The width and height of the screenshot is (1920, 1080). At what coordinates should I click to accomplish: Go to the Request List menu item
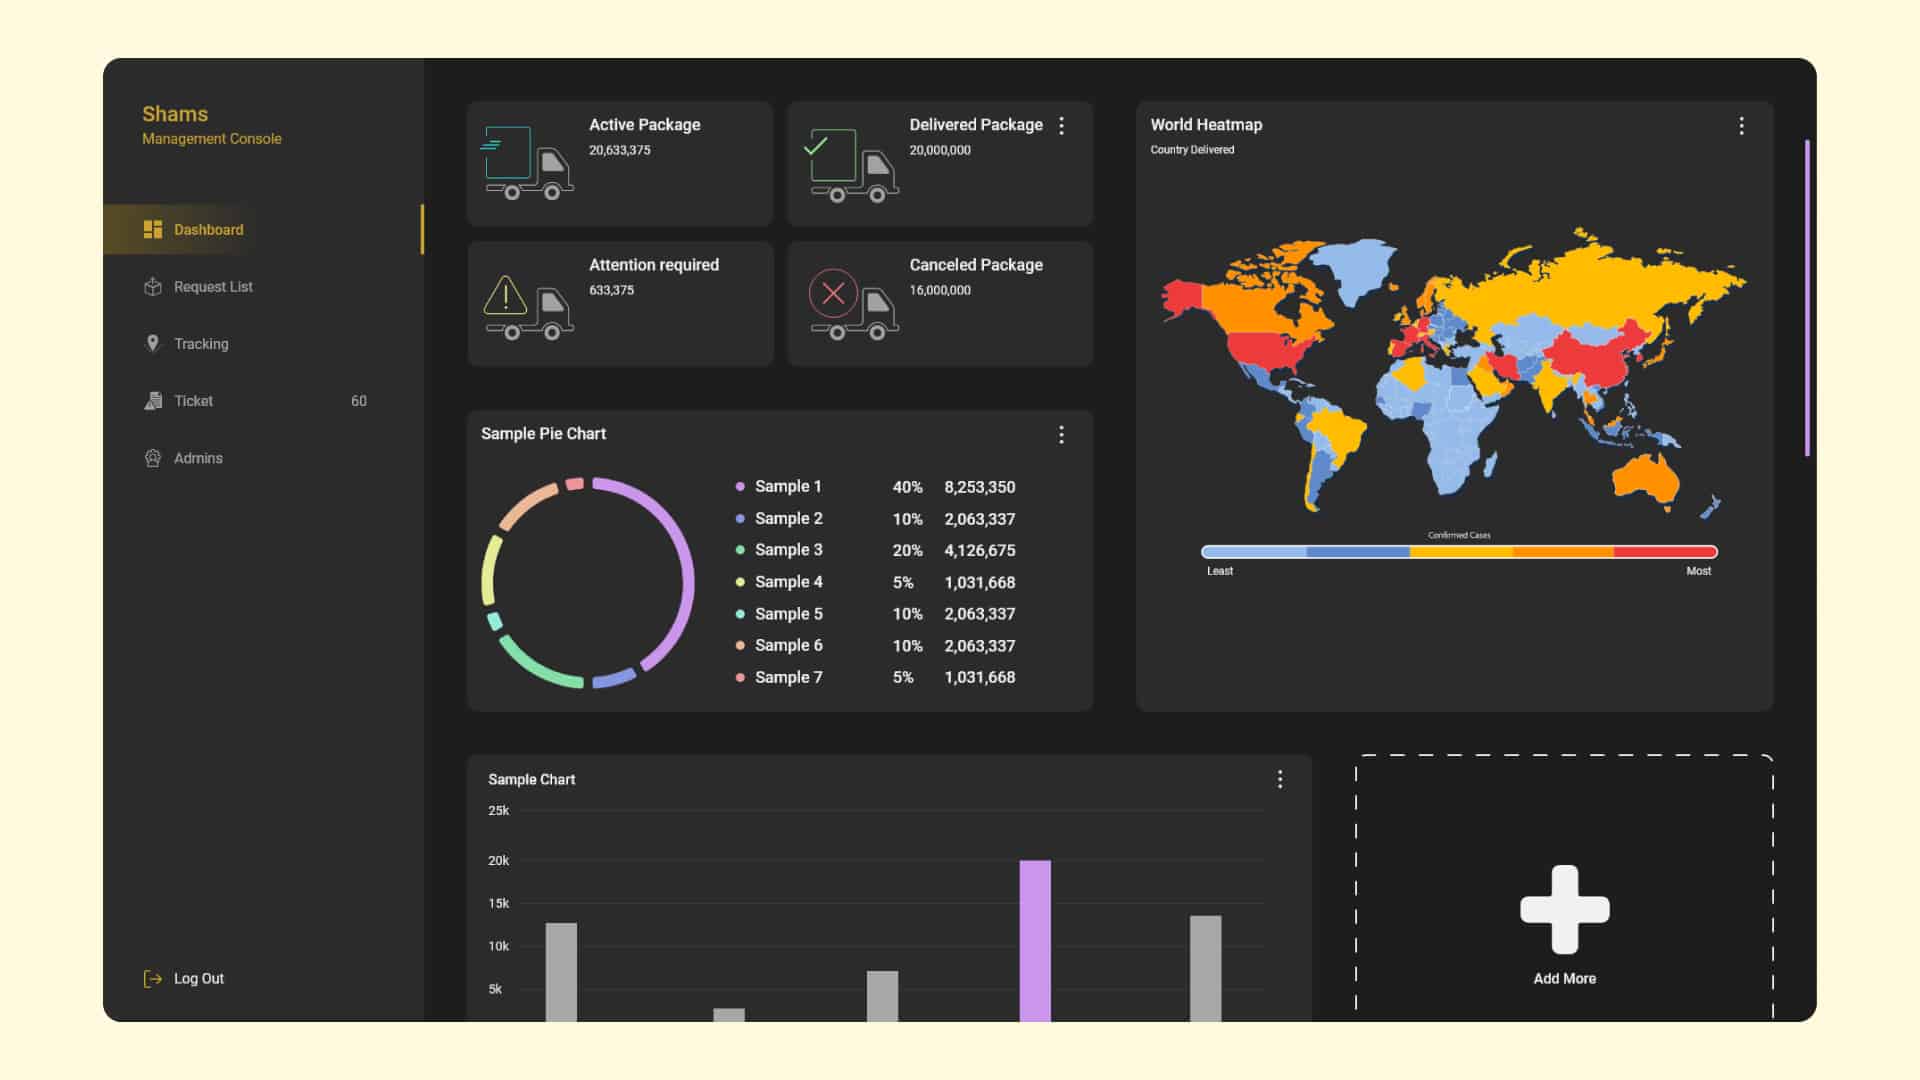[x=213, y=287]
